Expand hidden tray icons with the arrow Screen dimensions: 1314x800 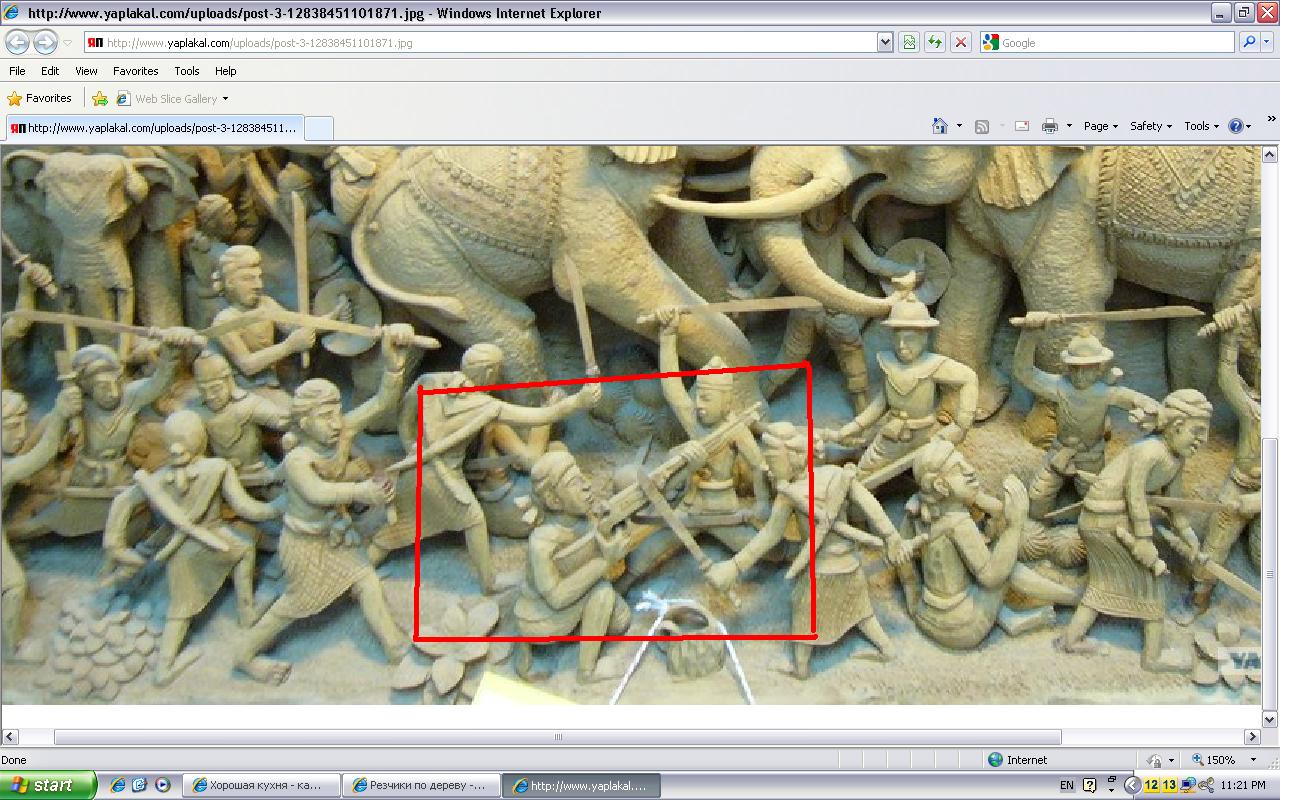point(1133,786)
